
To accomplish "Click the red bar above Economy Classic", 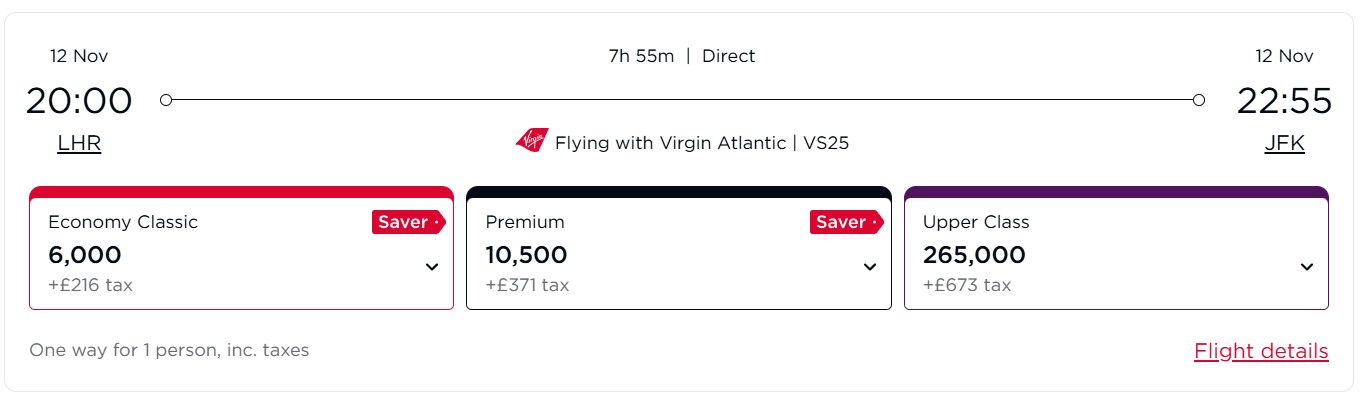I will pyautogui.click(x=241, y=192).
